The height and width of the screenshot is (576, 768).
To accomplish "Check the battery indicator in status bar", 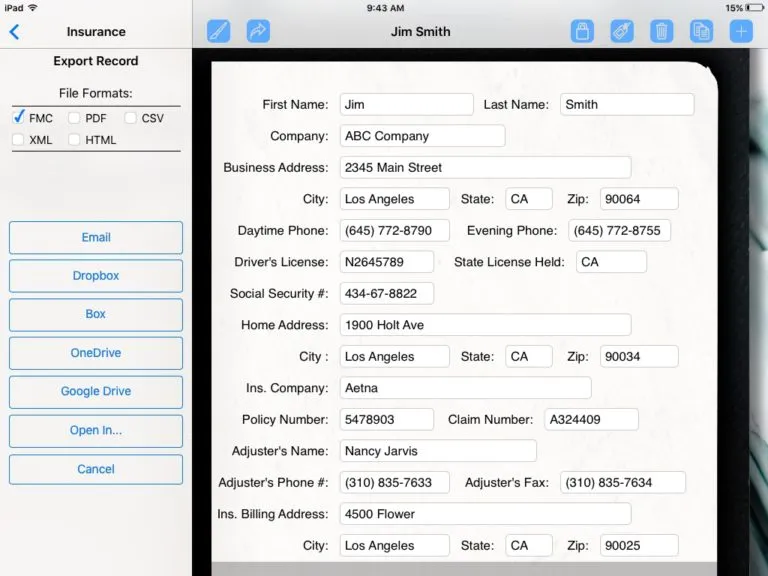I will (753, 8).
